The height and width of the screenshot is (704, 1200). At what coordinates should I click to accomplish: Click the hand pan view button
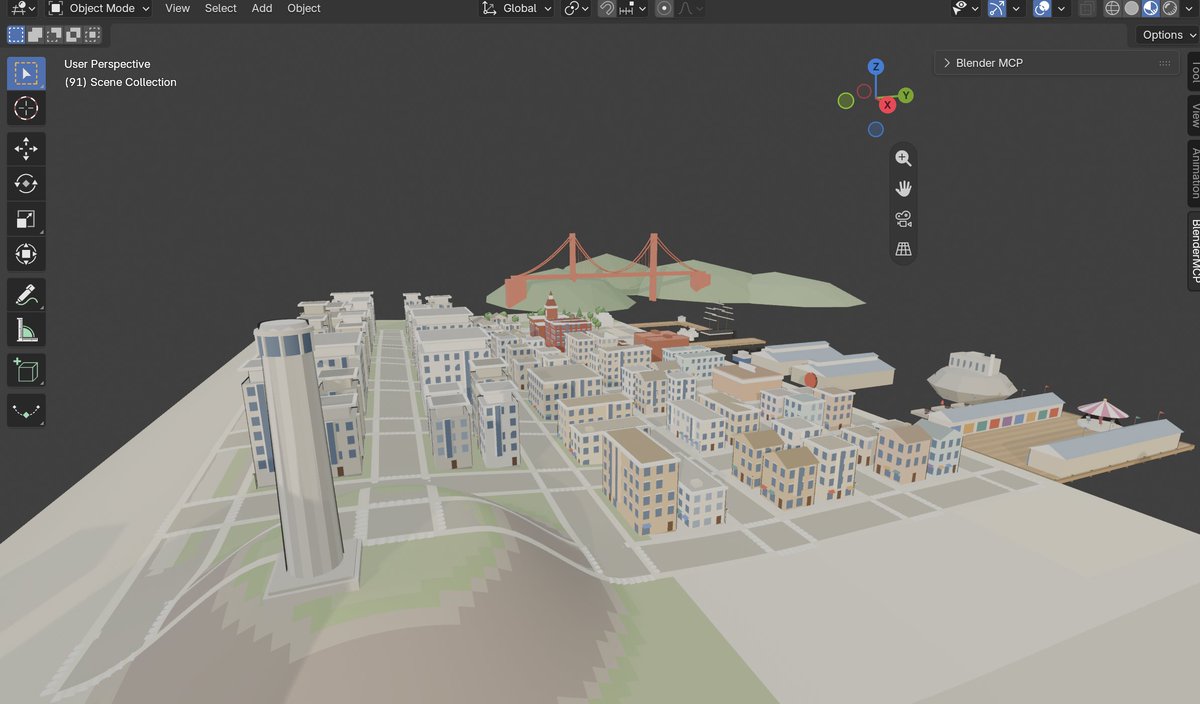click(x=903, y=188)
